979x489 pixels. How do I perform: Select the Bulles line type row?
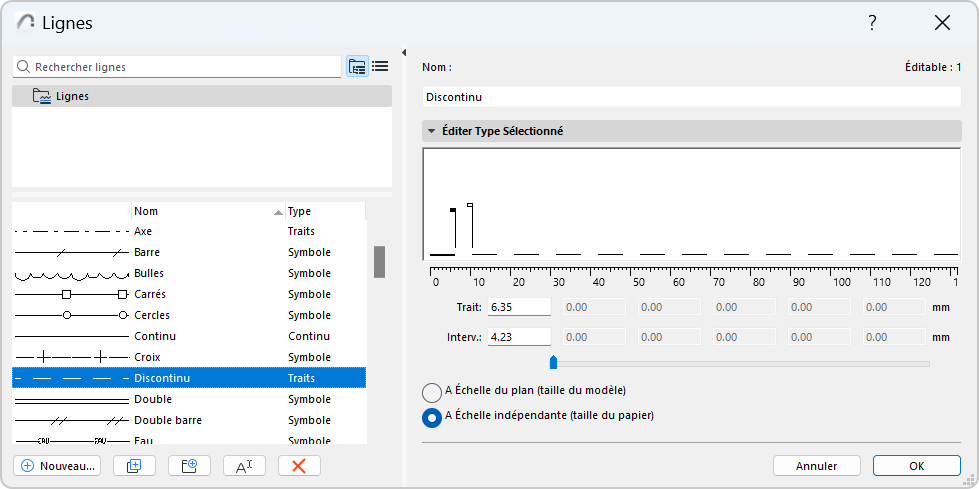point(189,273)
